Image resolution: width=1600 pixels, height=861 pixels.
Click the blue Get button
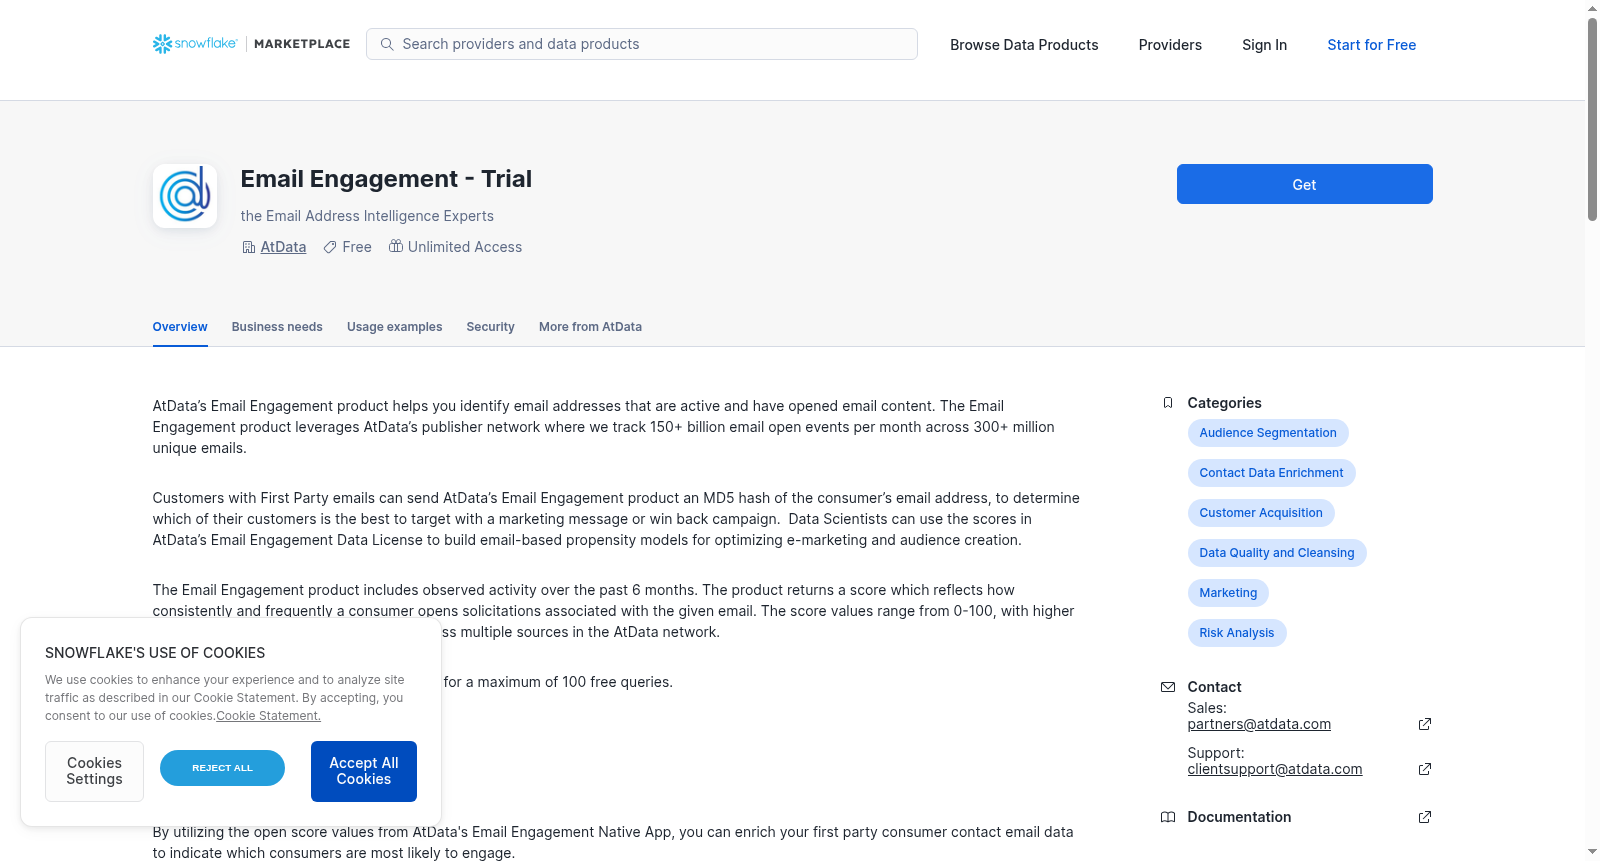pos(1305,184)
